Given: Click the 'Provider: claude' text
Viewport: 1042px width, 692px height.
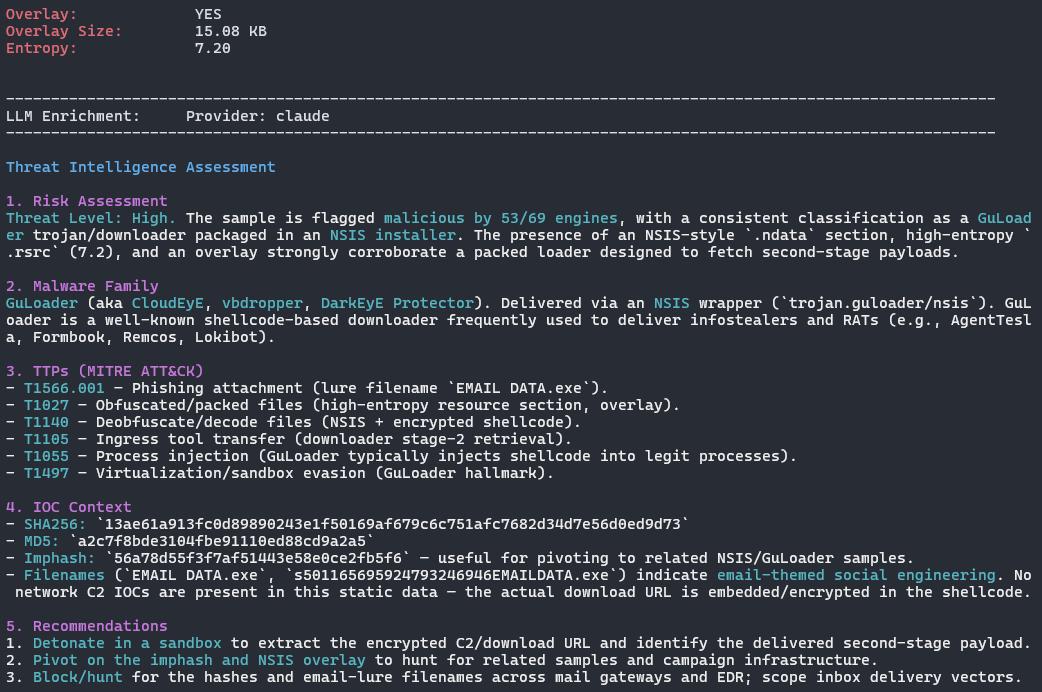Looking at the screenshot, I should 257,116.
